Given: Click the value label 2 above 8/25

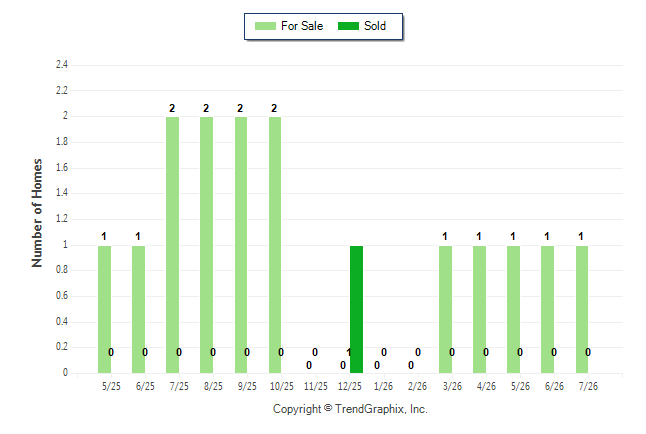Looking at the screenshot, I should (206, 108).
